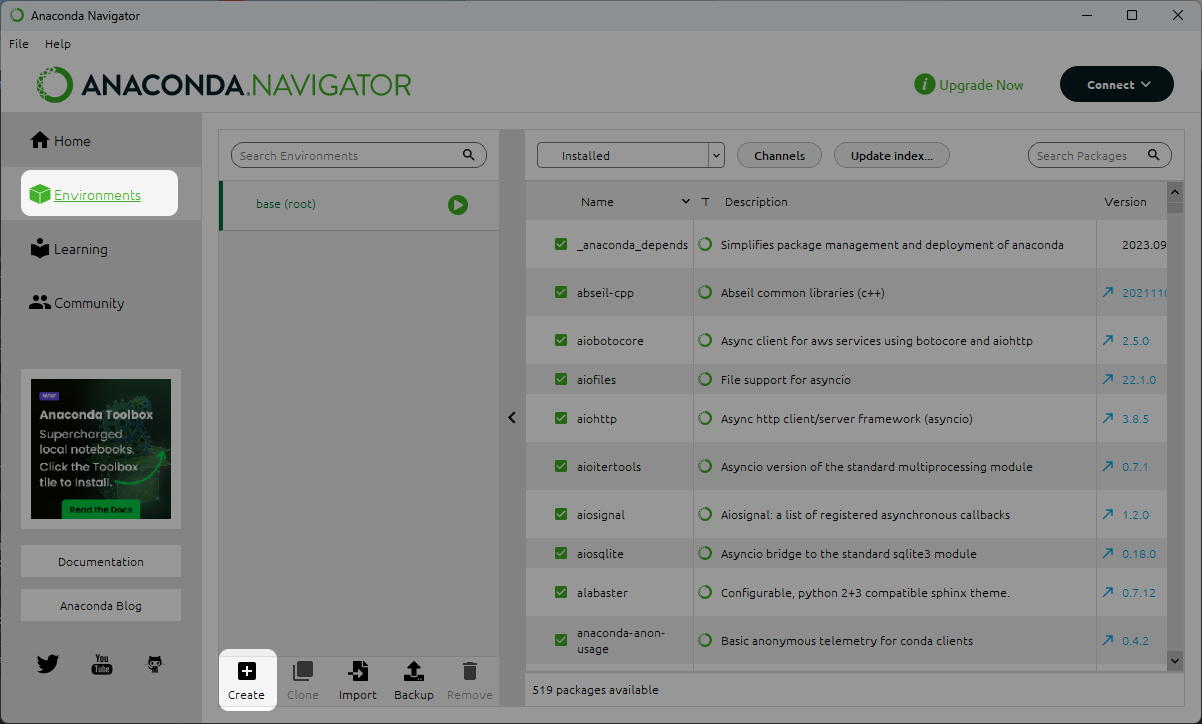Open the Installed package filter dropdown
The width and height of the screenshot is (1202, 724).
[630, 155]
